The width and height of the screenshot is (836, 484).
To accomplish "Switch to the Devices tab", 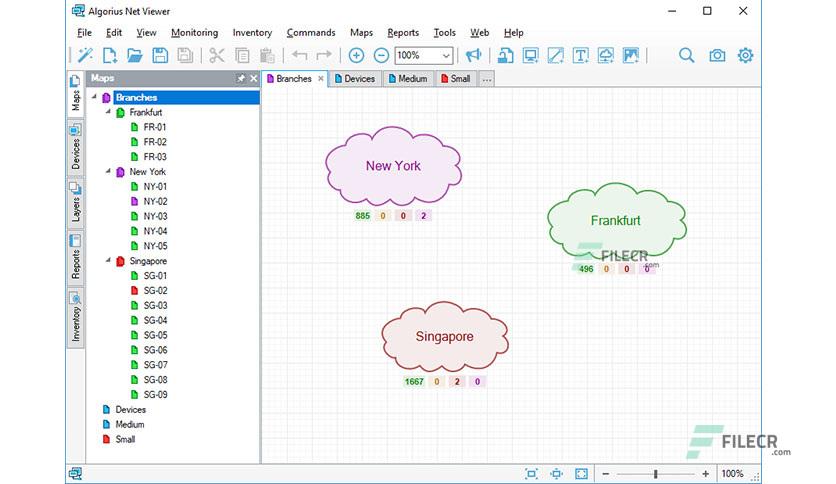I will point(355,79).
